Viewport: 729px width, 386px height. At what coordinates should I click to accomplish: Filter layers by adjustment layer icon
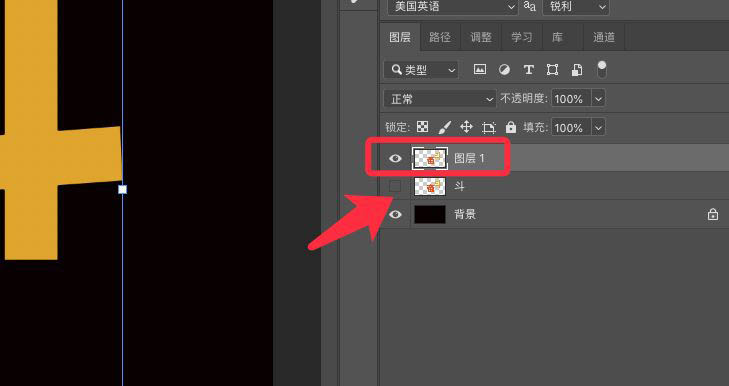(504, 70)
